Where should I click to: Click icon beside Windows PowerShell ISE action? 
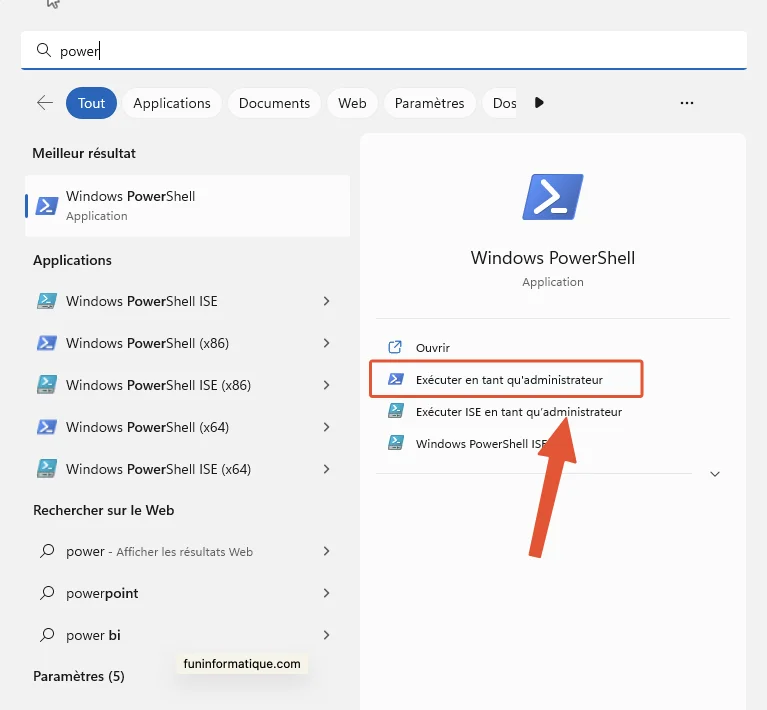point(396,443)
